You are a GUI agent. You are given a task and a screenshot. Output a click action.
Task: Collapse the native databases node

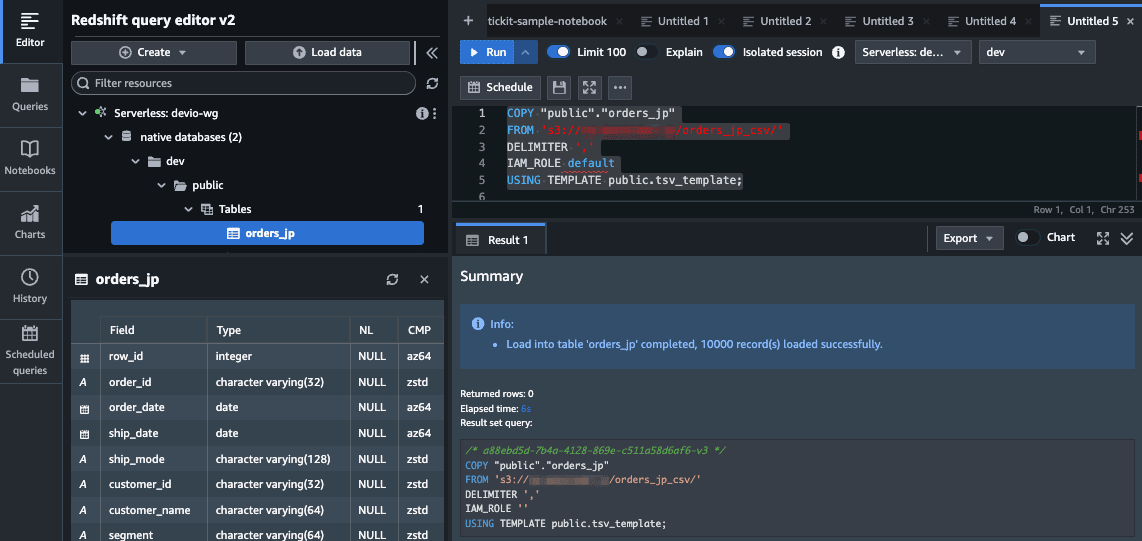point(108,137)
